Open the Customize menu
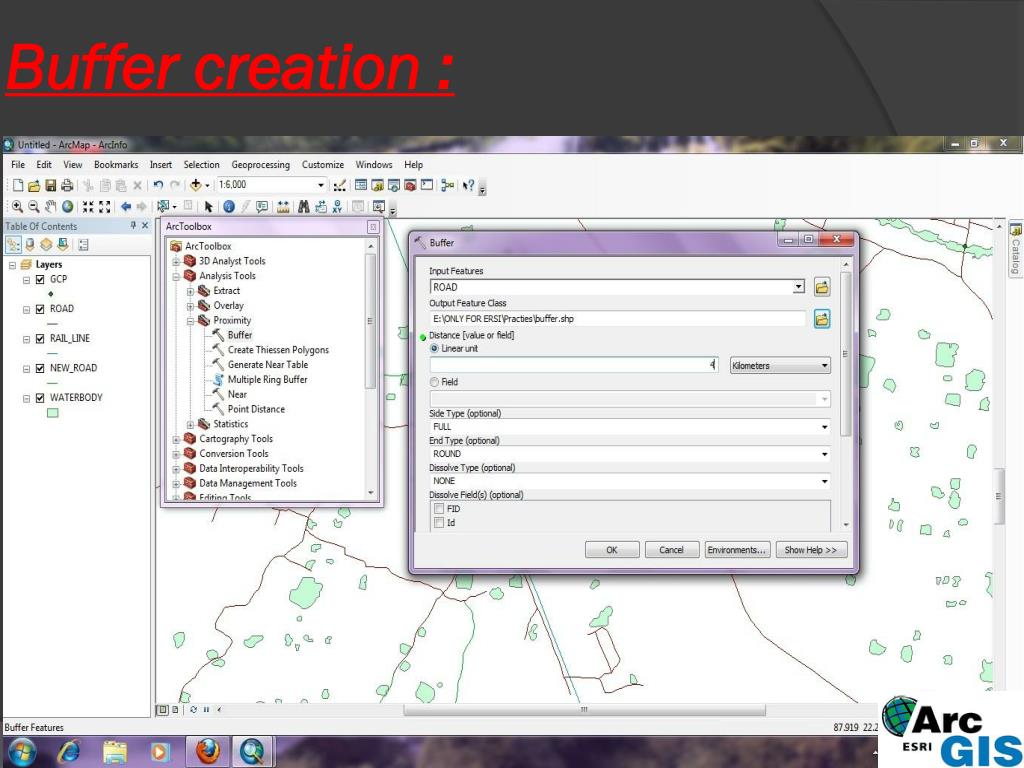 pos(323,165)
